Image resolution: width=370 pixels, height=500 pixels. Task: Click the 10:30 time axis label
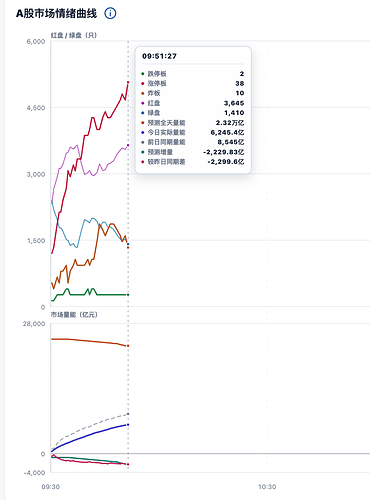click(267, 487)
